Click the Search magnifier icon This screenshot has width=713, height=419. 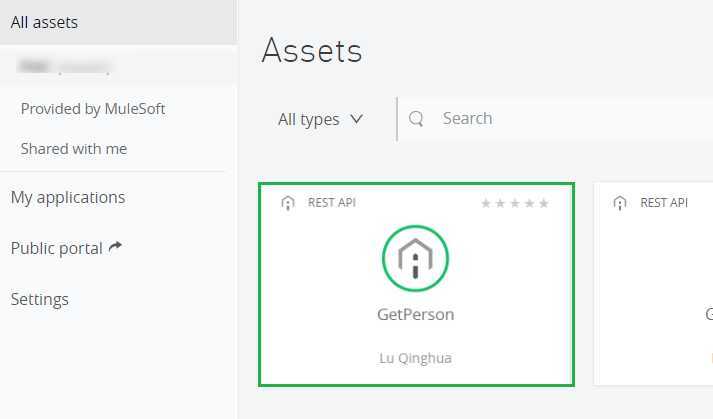pos(416,119)
